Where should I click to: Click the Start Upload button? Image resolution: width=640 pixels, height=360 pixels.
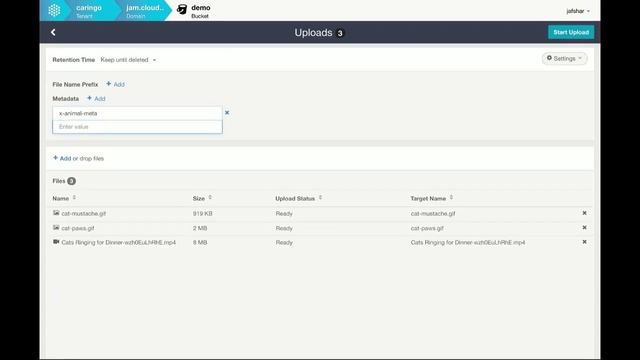(571, 32)
